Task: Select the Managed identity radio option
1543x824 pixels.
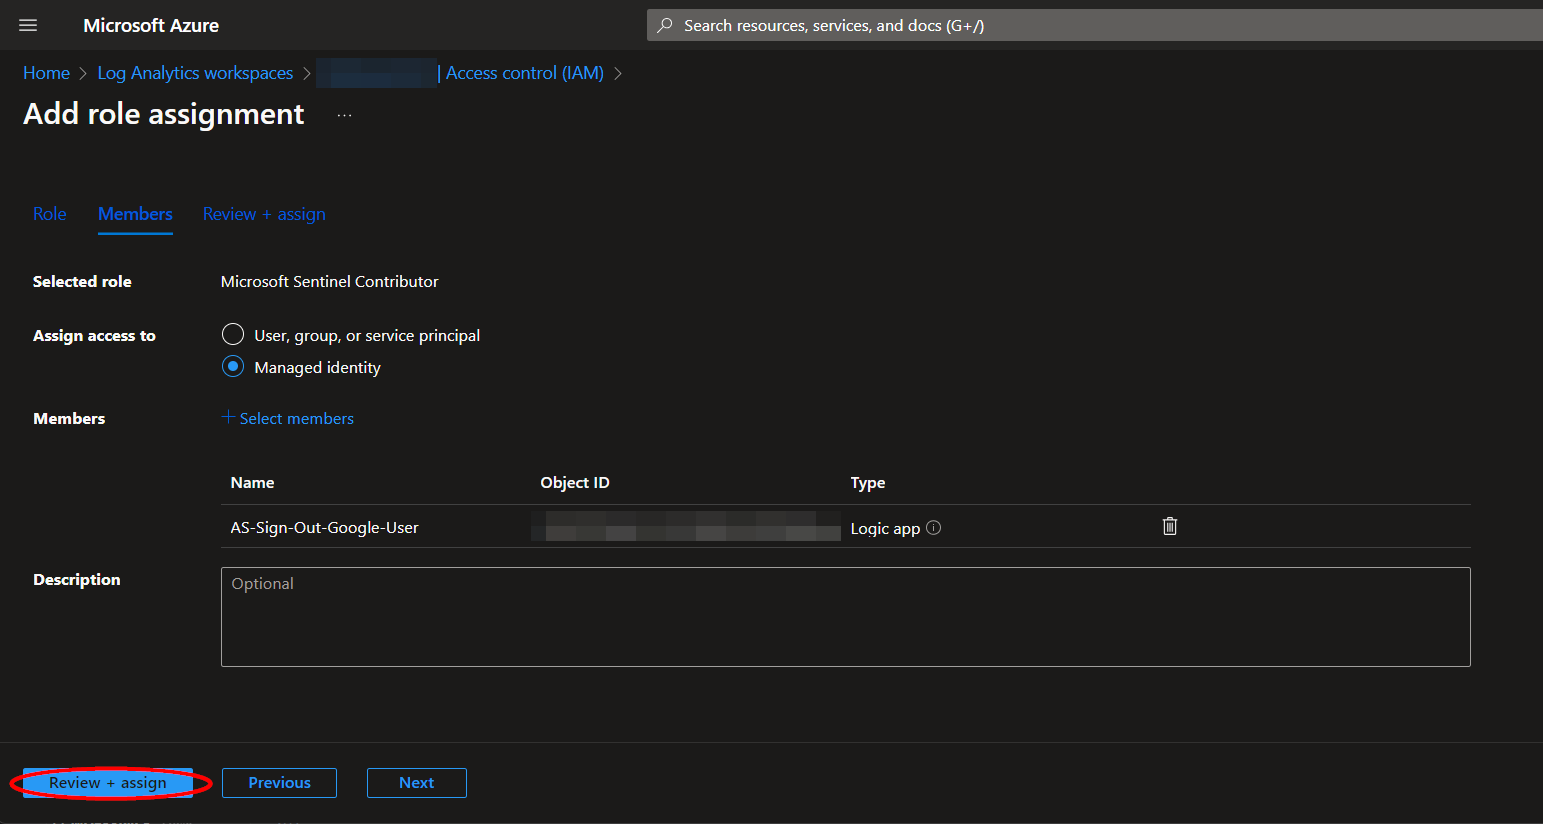Action: 233,366
